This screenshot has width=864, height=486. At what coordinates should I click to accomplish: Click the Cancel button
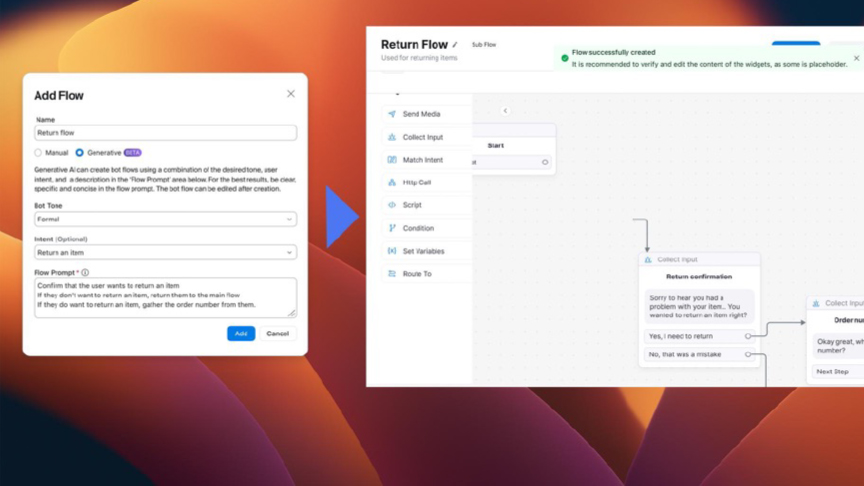tap(278, 333)
